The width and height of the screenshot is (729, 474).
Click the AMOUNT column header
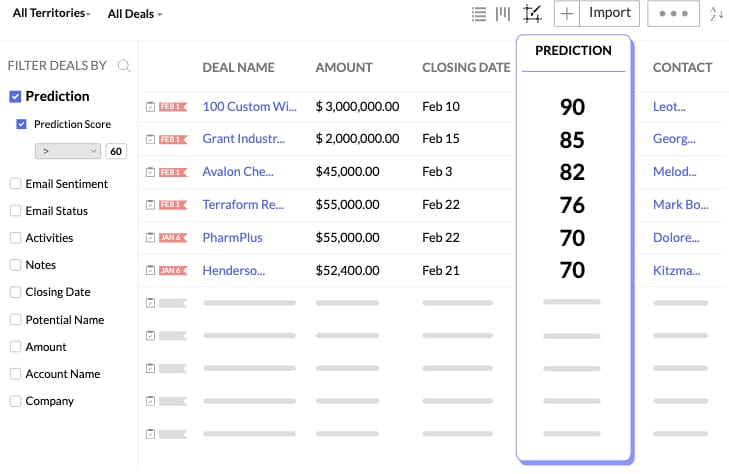pyautogui.click(x=344, y=68)
